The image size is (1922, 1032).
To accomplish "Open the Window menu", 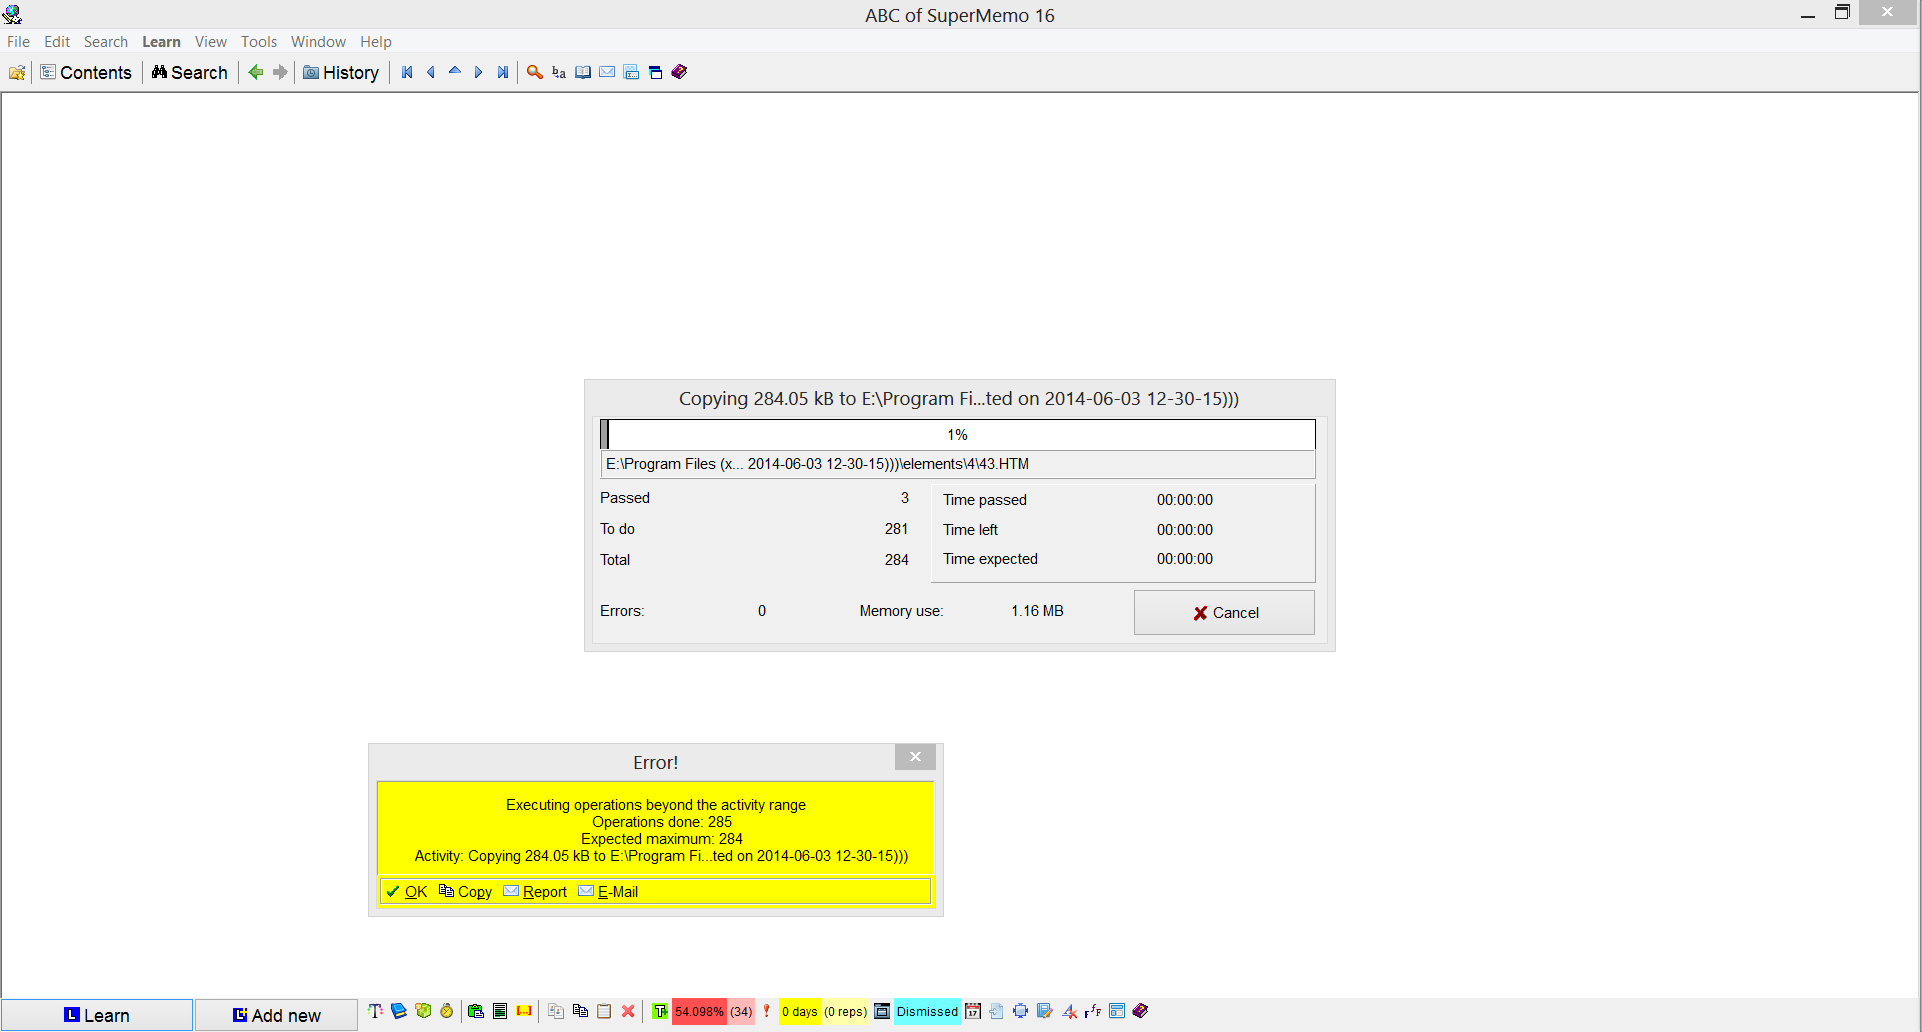I will (x=318, y=42).
